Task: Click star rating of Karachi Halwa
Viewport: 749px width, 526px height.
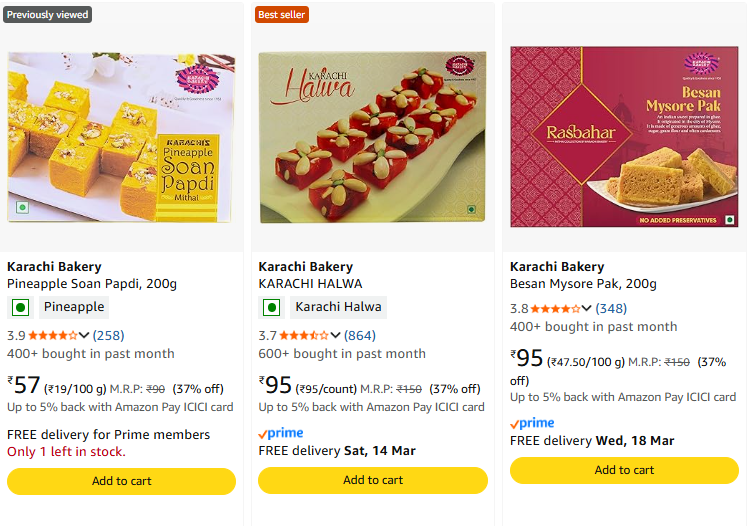Action: [304, 336]
